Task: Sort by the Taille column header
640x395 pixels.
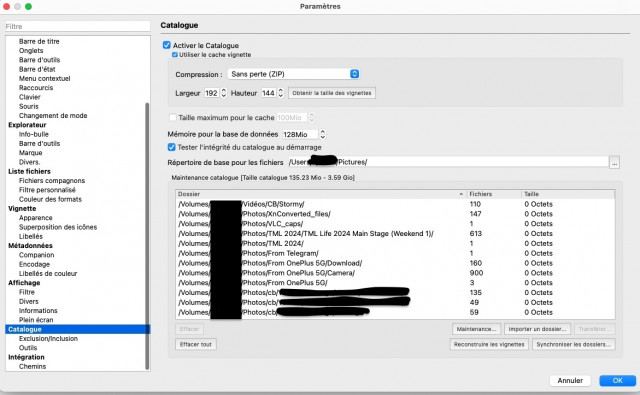Action: pyautogui.click(x=568, y=194)
